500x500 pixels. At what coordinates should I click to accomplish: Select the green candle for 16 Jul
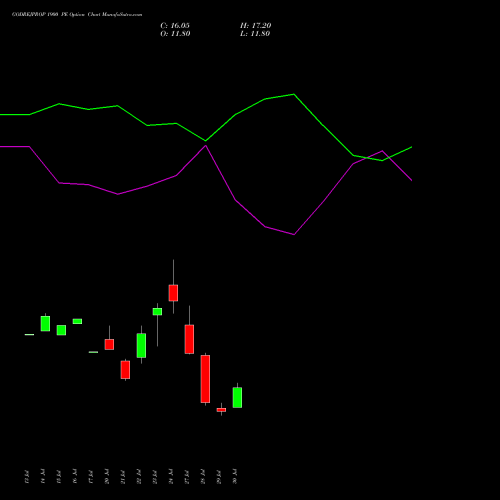click(77, 321)
